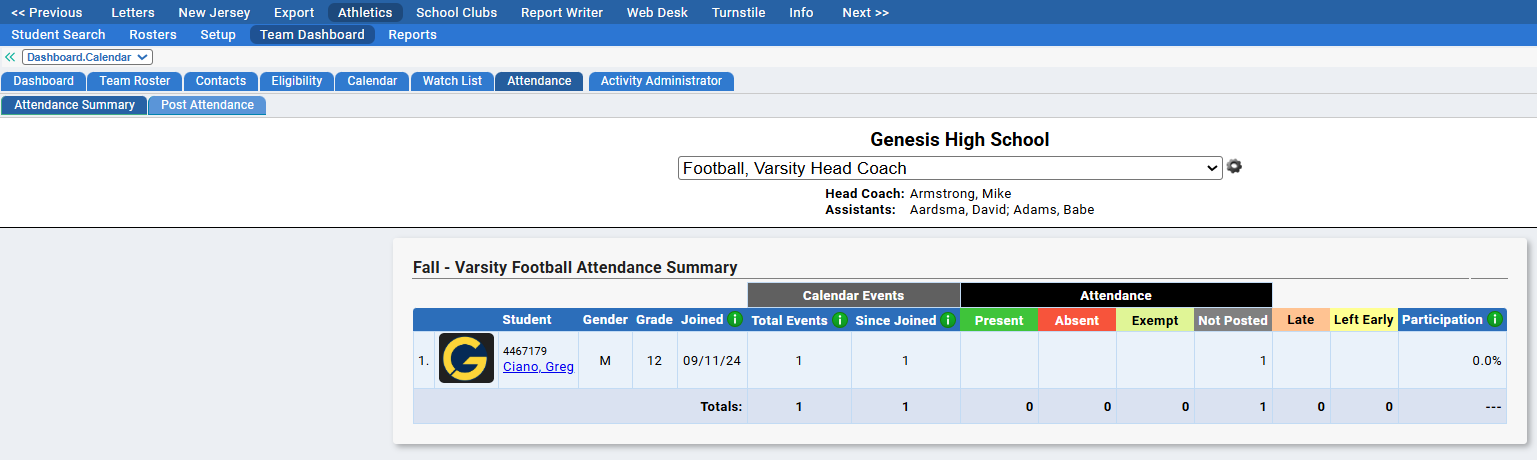This screenshot has width=1537, height=460.
Task: Switch to the Contacts tab
Action: click(x=221, y=81)
